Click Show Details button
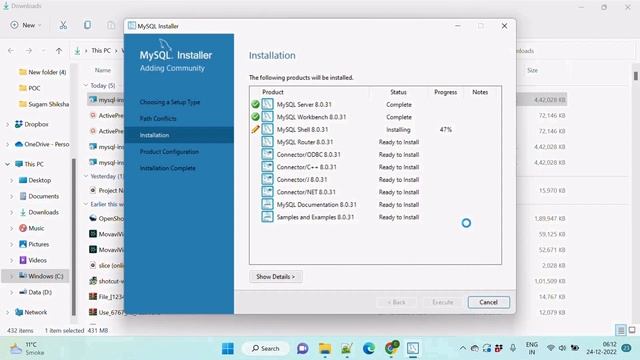Image resolution: width=640 pixels, height=360 pixels. coord(276,276)
